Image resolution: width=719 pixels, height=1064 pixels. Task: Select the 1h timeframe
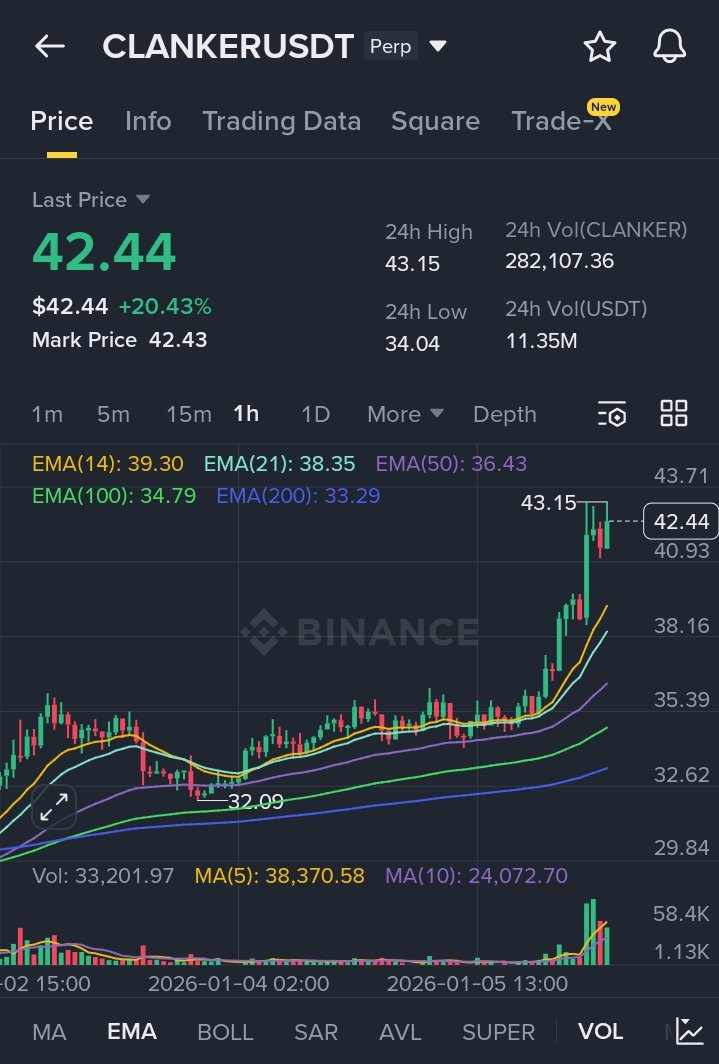point(246,413)
